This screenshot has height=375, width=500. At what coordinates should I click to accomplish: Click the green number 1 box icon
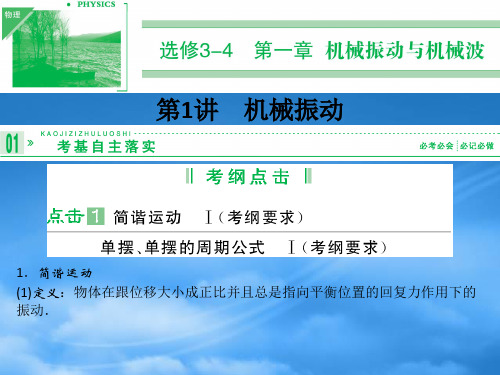[96, 216]
